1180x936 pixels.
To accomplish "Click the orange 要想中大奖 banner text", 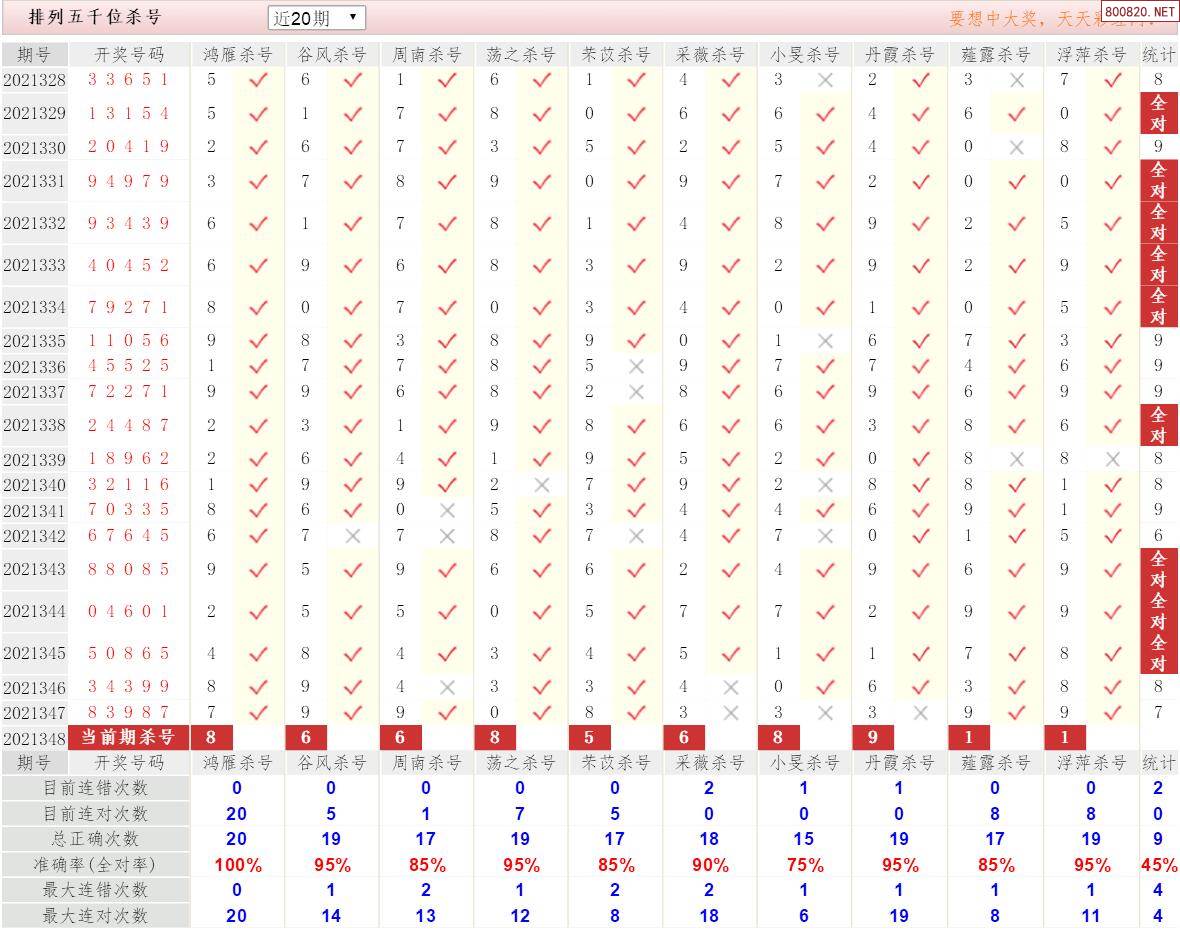I will click(1020, 19).
